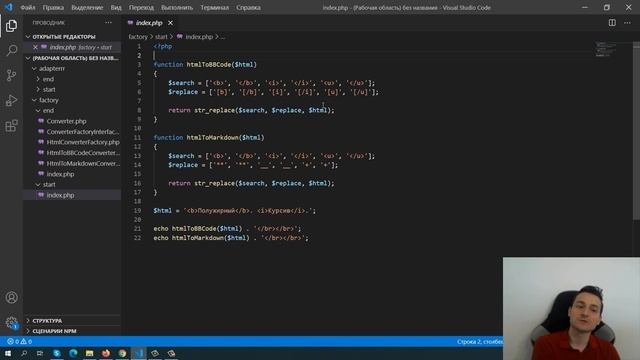The width and height of the screenshot is (640, 360).
Task: Click factory in the breadcrumb path
Action: 138,37
